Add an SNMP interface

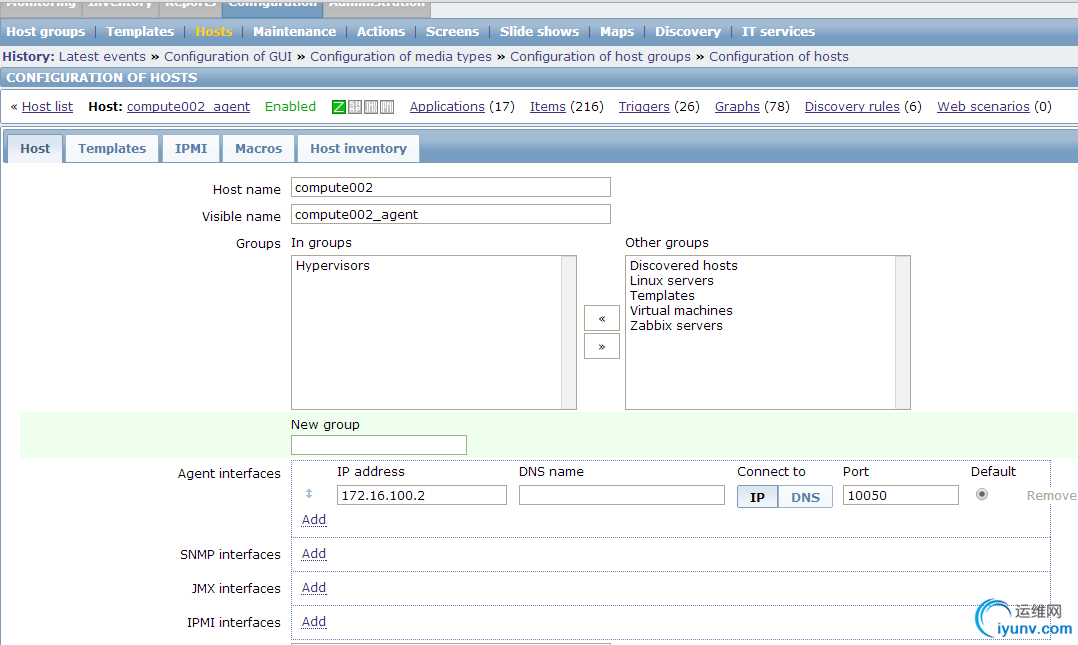click(x=314, y=554)
